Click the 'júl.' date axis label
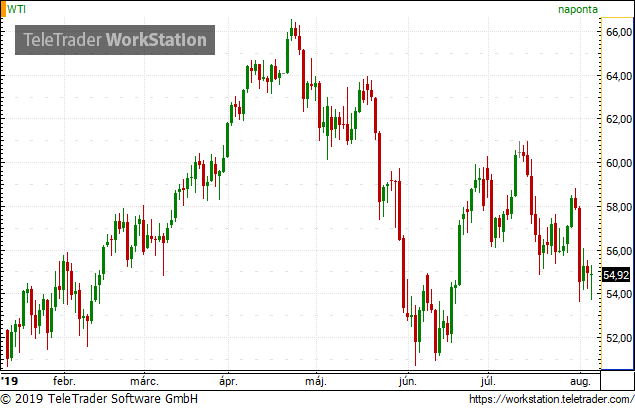The height and width of the screenshot is (408, 635). tap(488, 382)
